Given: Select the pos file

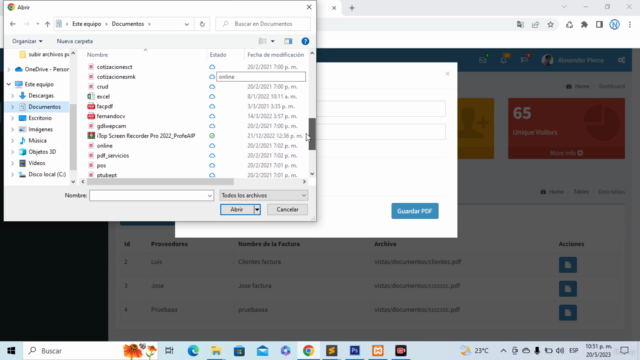Looking at the screenshot, I should click(x=101, y=165).
